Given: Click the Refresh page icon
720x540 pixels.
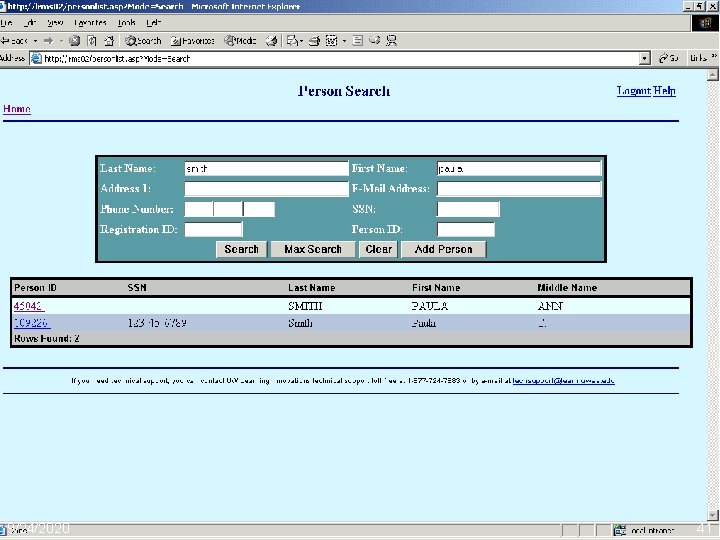Looking at the screenshot, I should tap(92, 41).
